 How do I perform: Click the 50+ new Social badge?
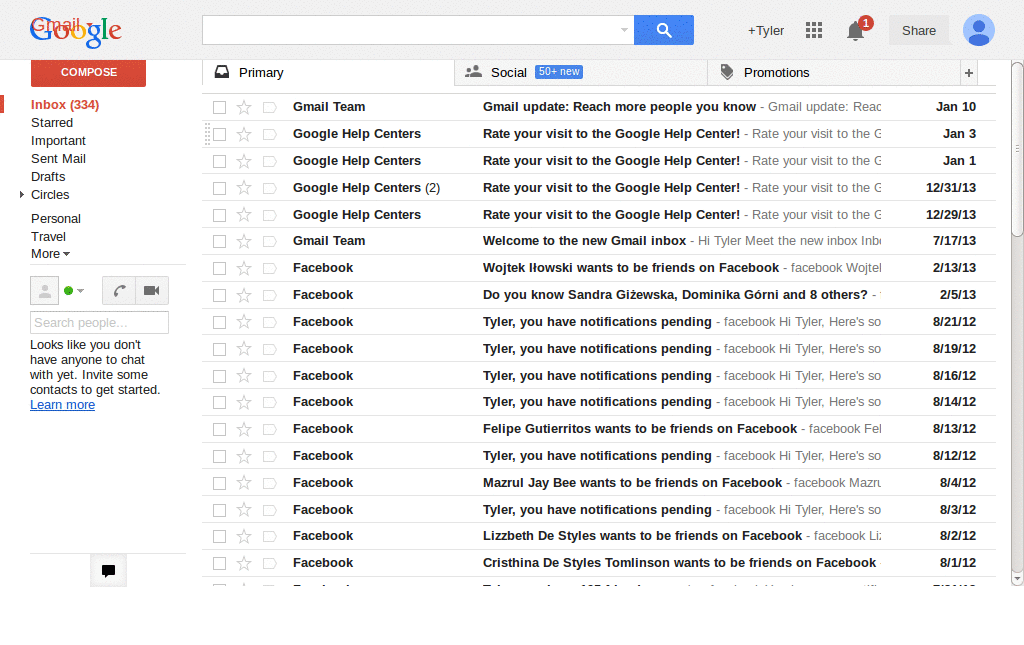pos(558,72)
